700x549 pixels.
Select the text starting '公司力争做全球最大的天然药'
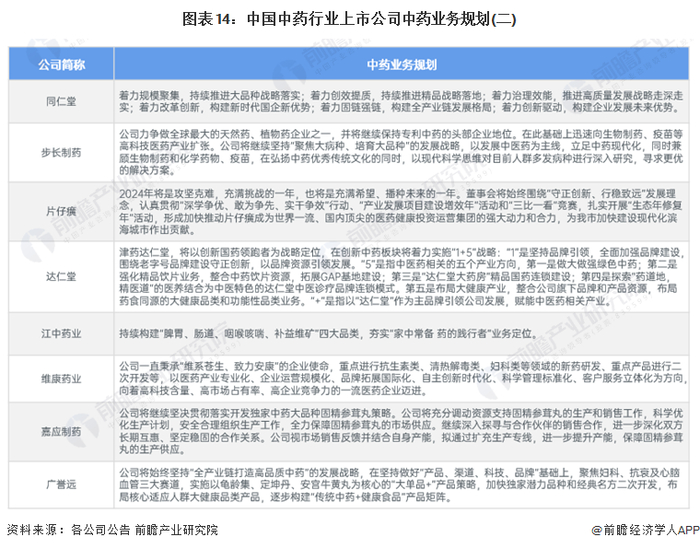coord(401,152)
